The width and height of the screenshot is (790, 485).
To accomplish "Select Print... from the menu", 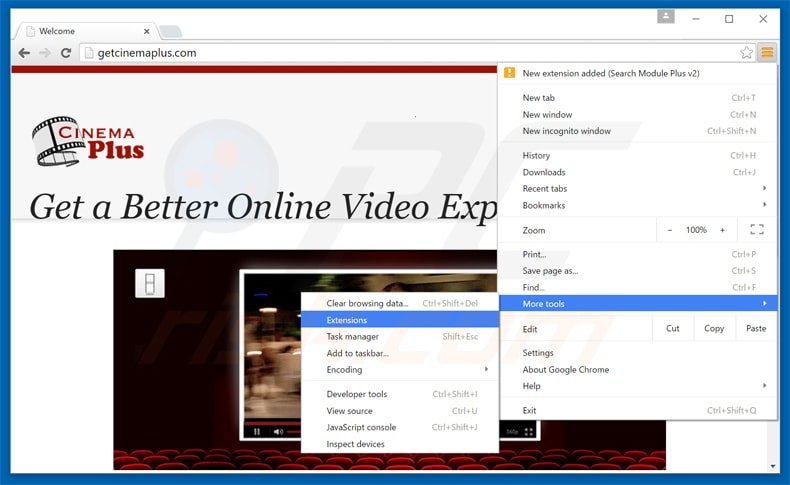I will click(x=637, y=254).
